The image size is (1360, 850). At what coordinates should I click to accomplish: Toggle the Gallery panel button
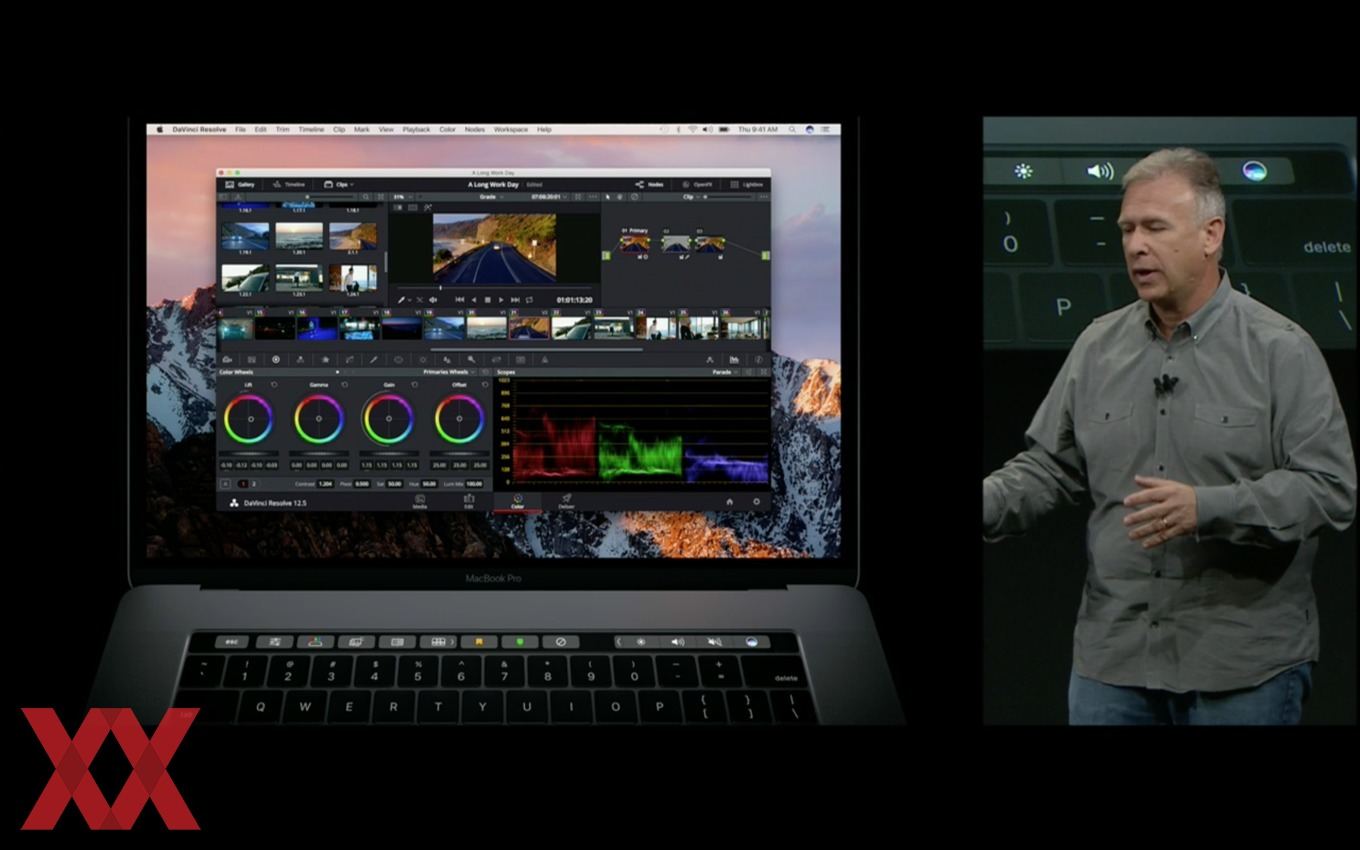coord(240,184)
